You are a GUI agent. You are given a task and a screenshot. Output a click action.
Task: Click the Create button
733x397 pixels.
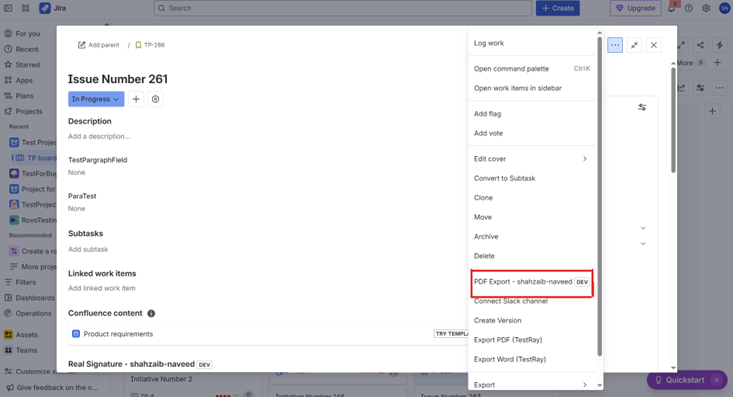[x=558, y=8]
